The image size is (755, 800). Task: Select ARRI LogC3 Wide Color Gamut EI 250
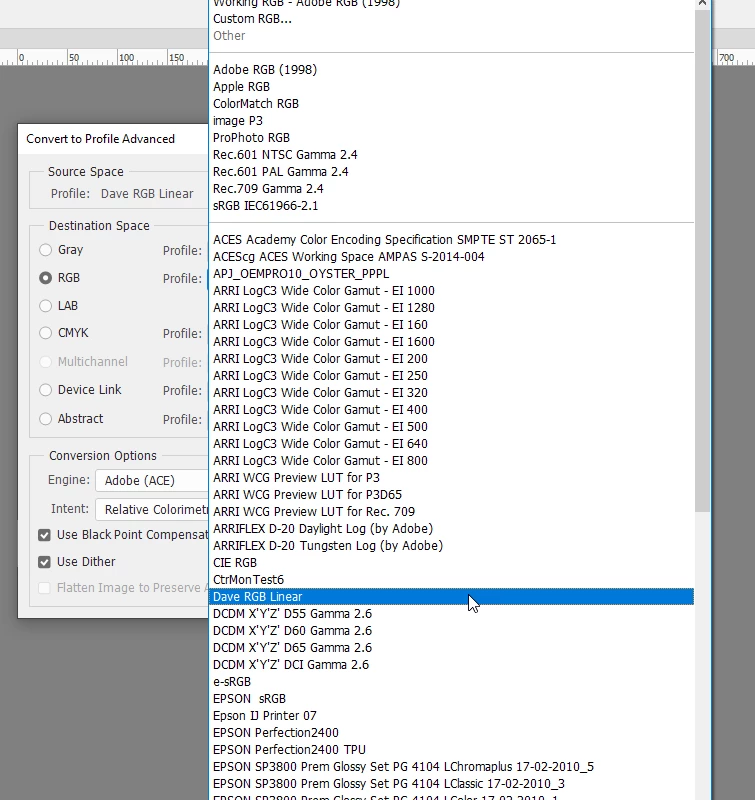(x=451, y=376)
